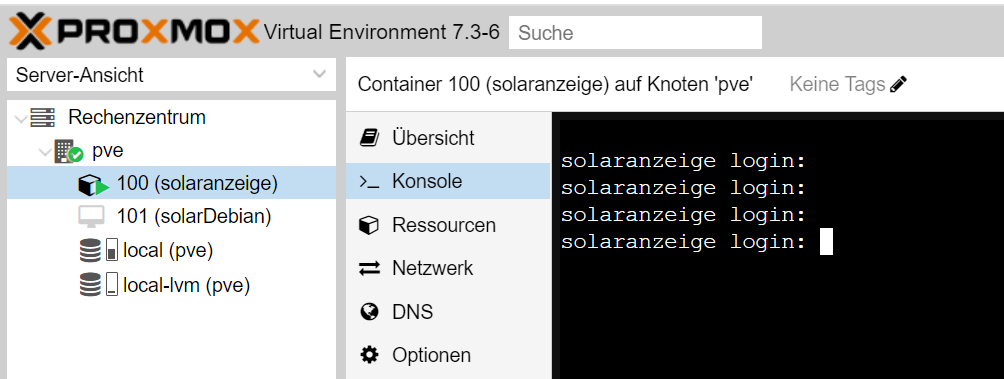Click the pve node icon

click(69, 151)
